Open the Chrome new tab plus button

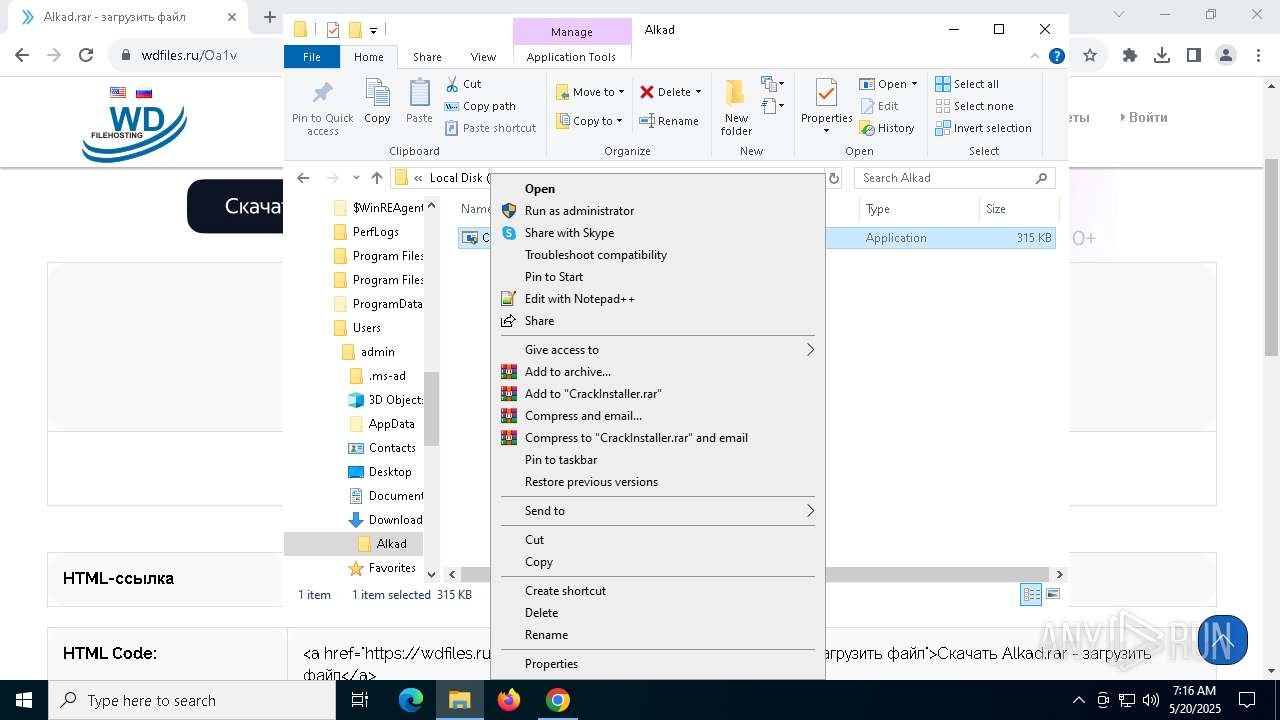point(270,17)
